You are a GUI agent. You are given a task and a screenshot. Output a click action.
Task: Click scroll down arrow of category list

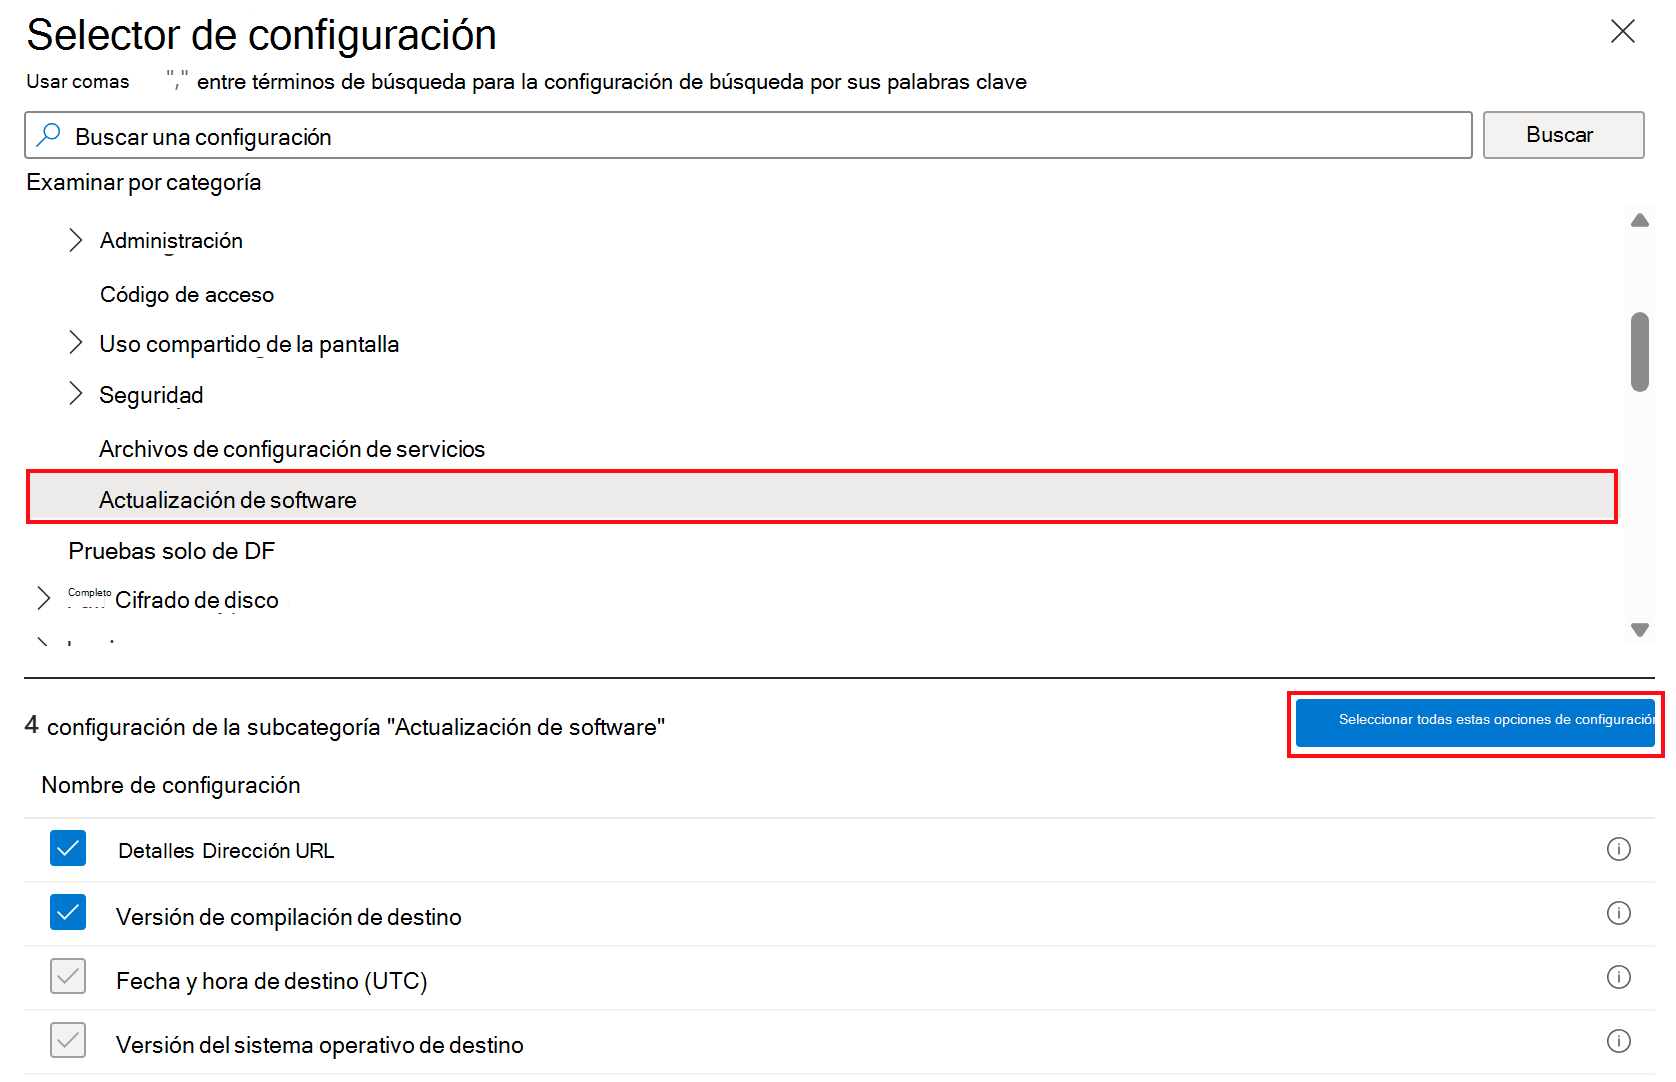pos(1640,629)
